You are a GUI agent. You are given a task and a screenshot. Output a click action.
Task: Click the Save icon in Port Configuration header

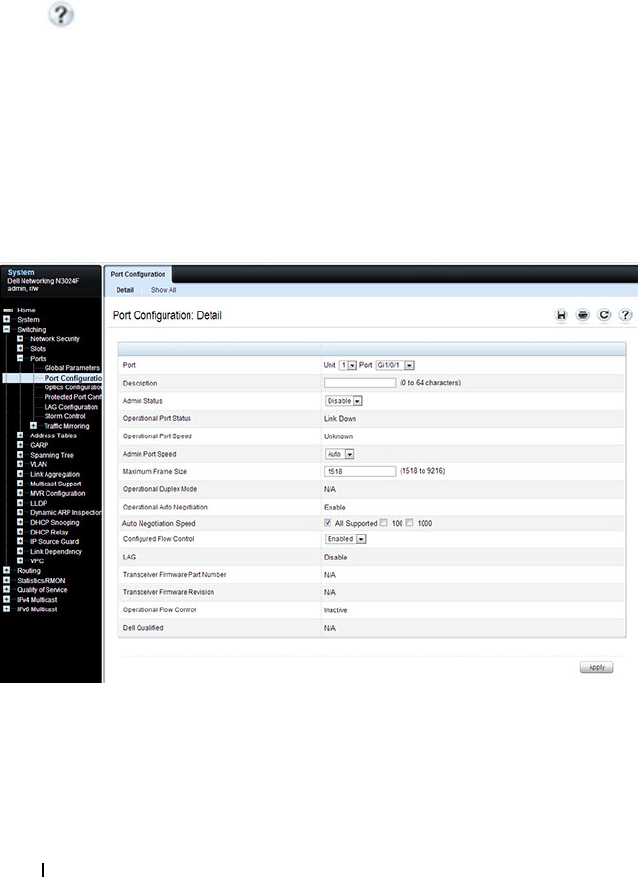[561, 315]
